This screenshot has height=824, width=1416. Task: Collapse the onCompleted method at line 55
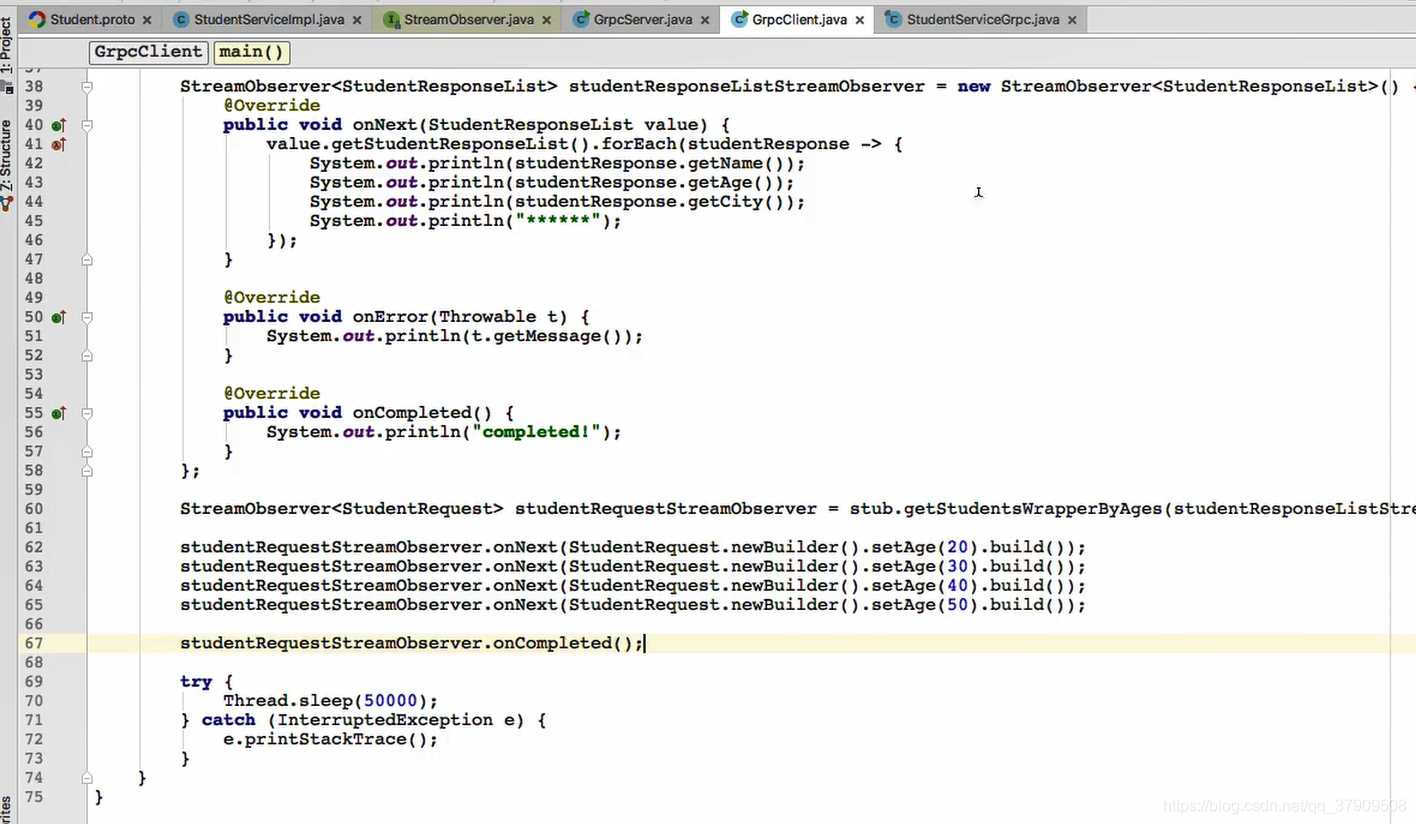[x=87, y=413]
